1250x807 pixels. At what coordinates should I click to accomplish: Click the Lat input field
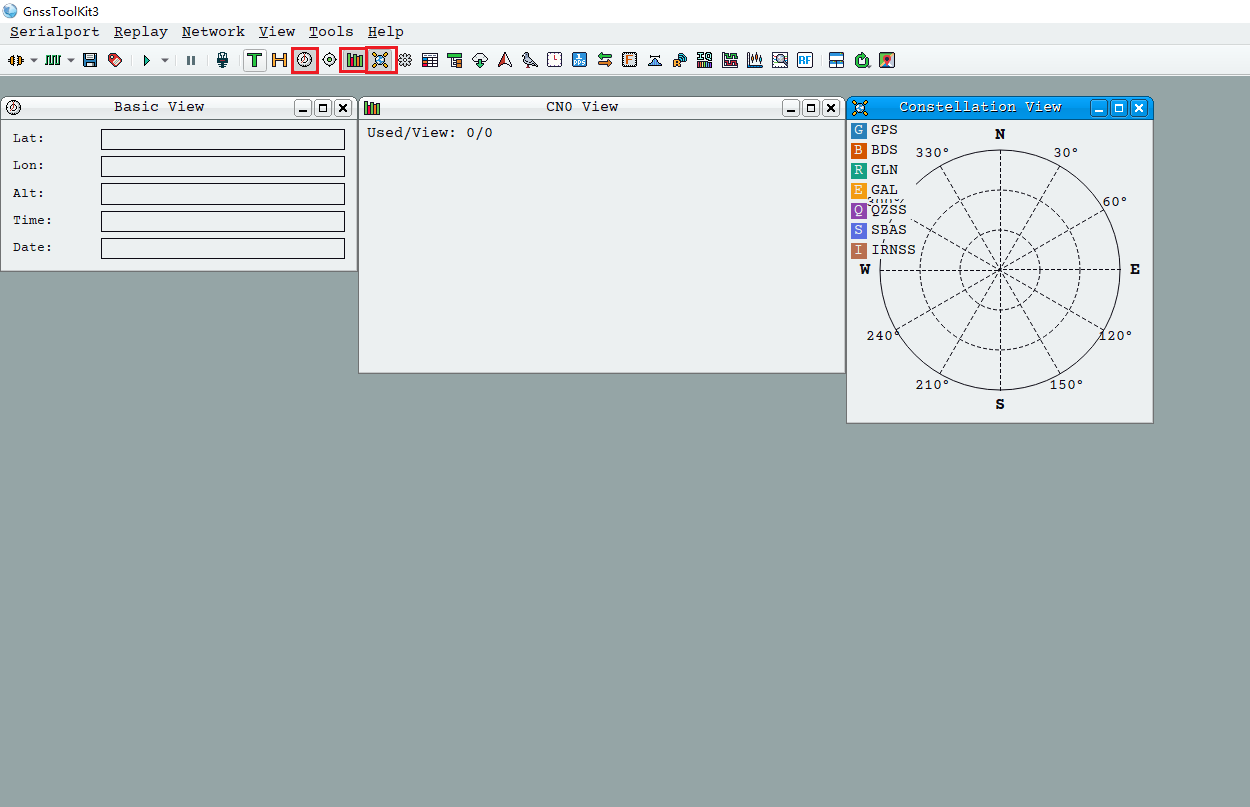[223, 139]
